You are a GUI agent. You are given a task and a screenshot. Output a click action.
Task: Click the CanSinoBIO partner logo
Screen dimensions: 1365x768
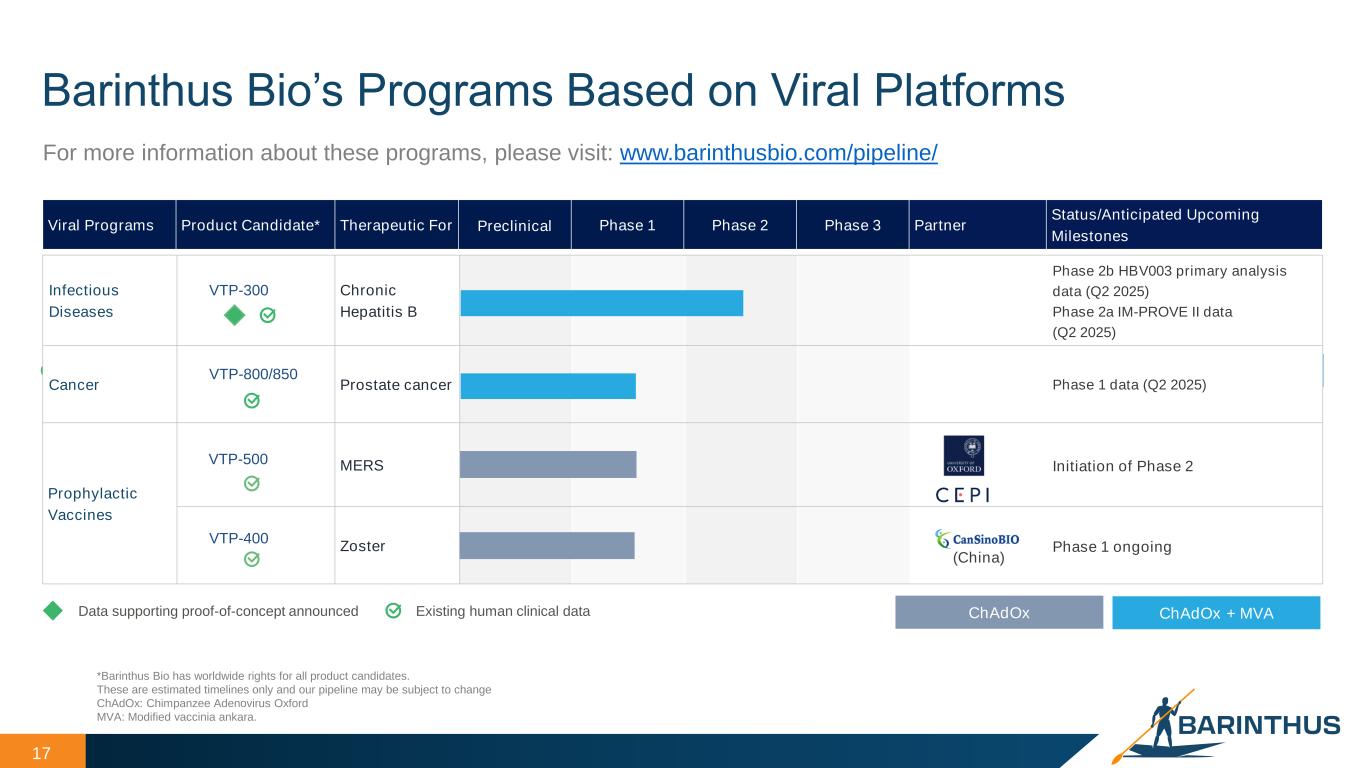point(977,539)
